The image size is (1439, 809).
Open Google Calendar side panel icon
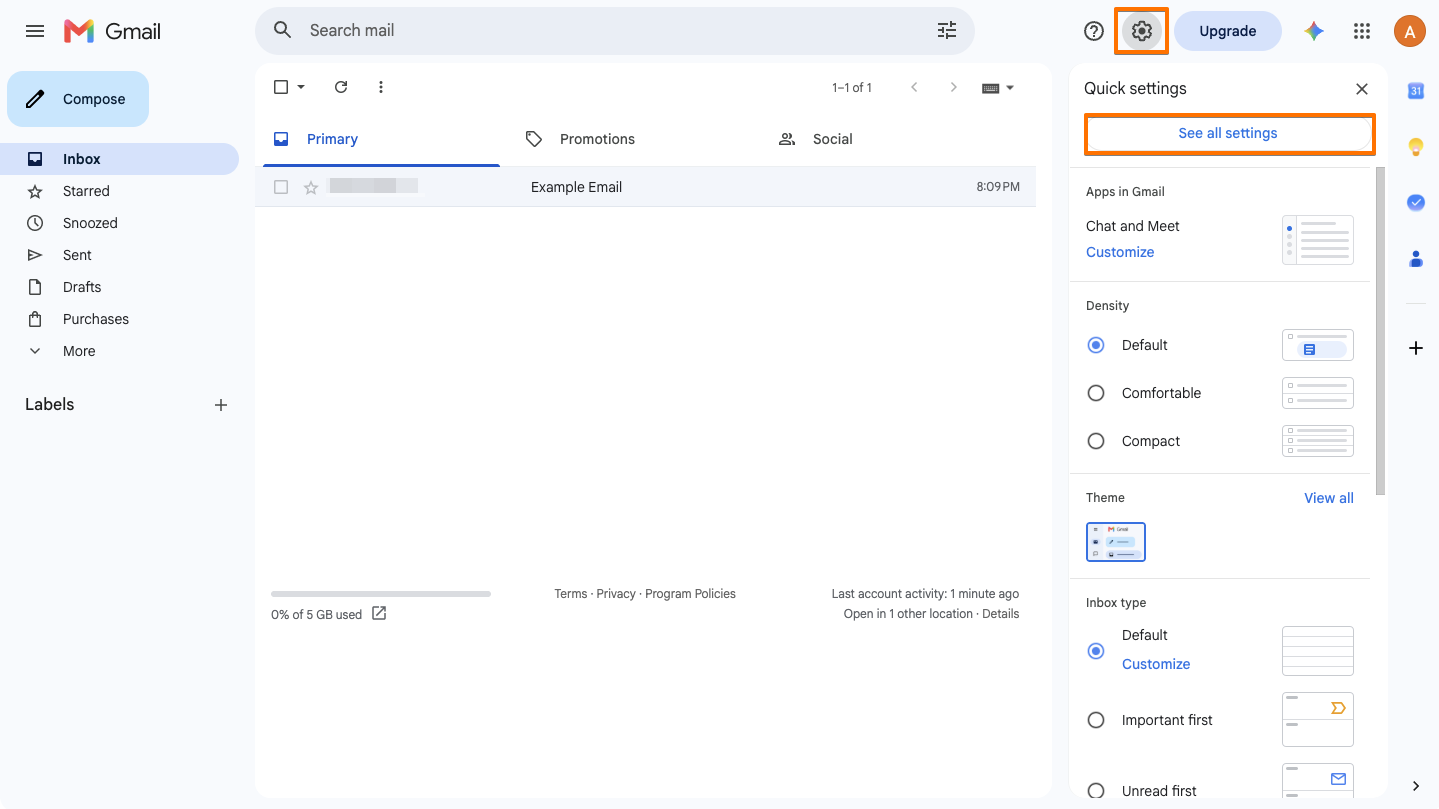click(1416, 91)
